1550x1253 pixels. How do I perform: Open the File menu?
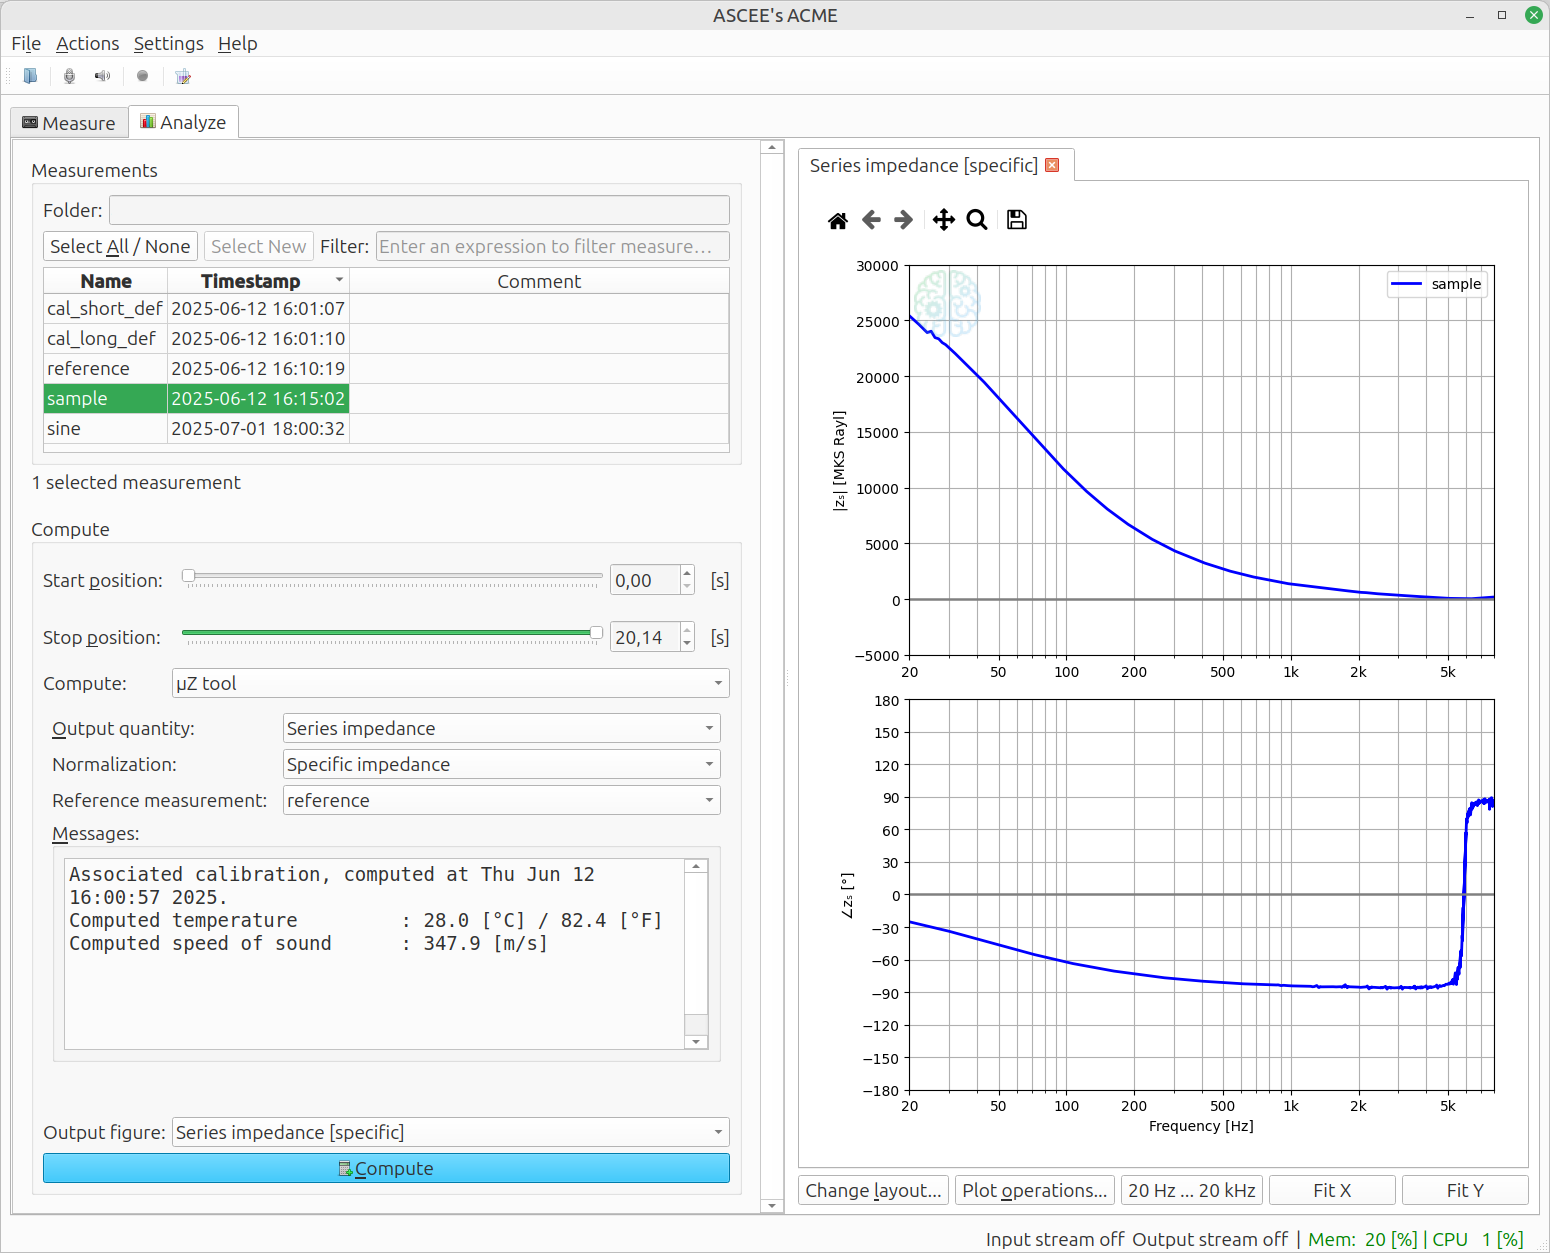click(26, 43)
